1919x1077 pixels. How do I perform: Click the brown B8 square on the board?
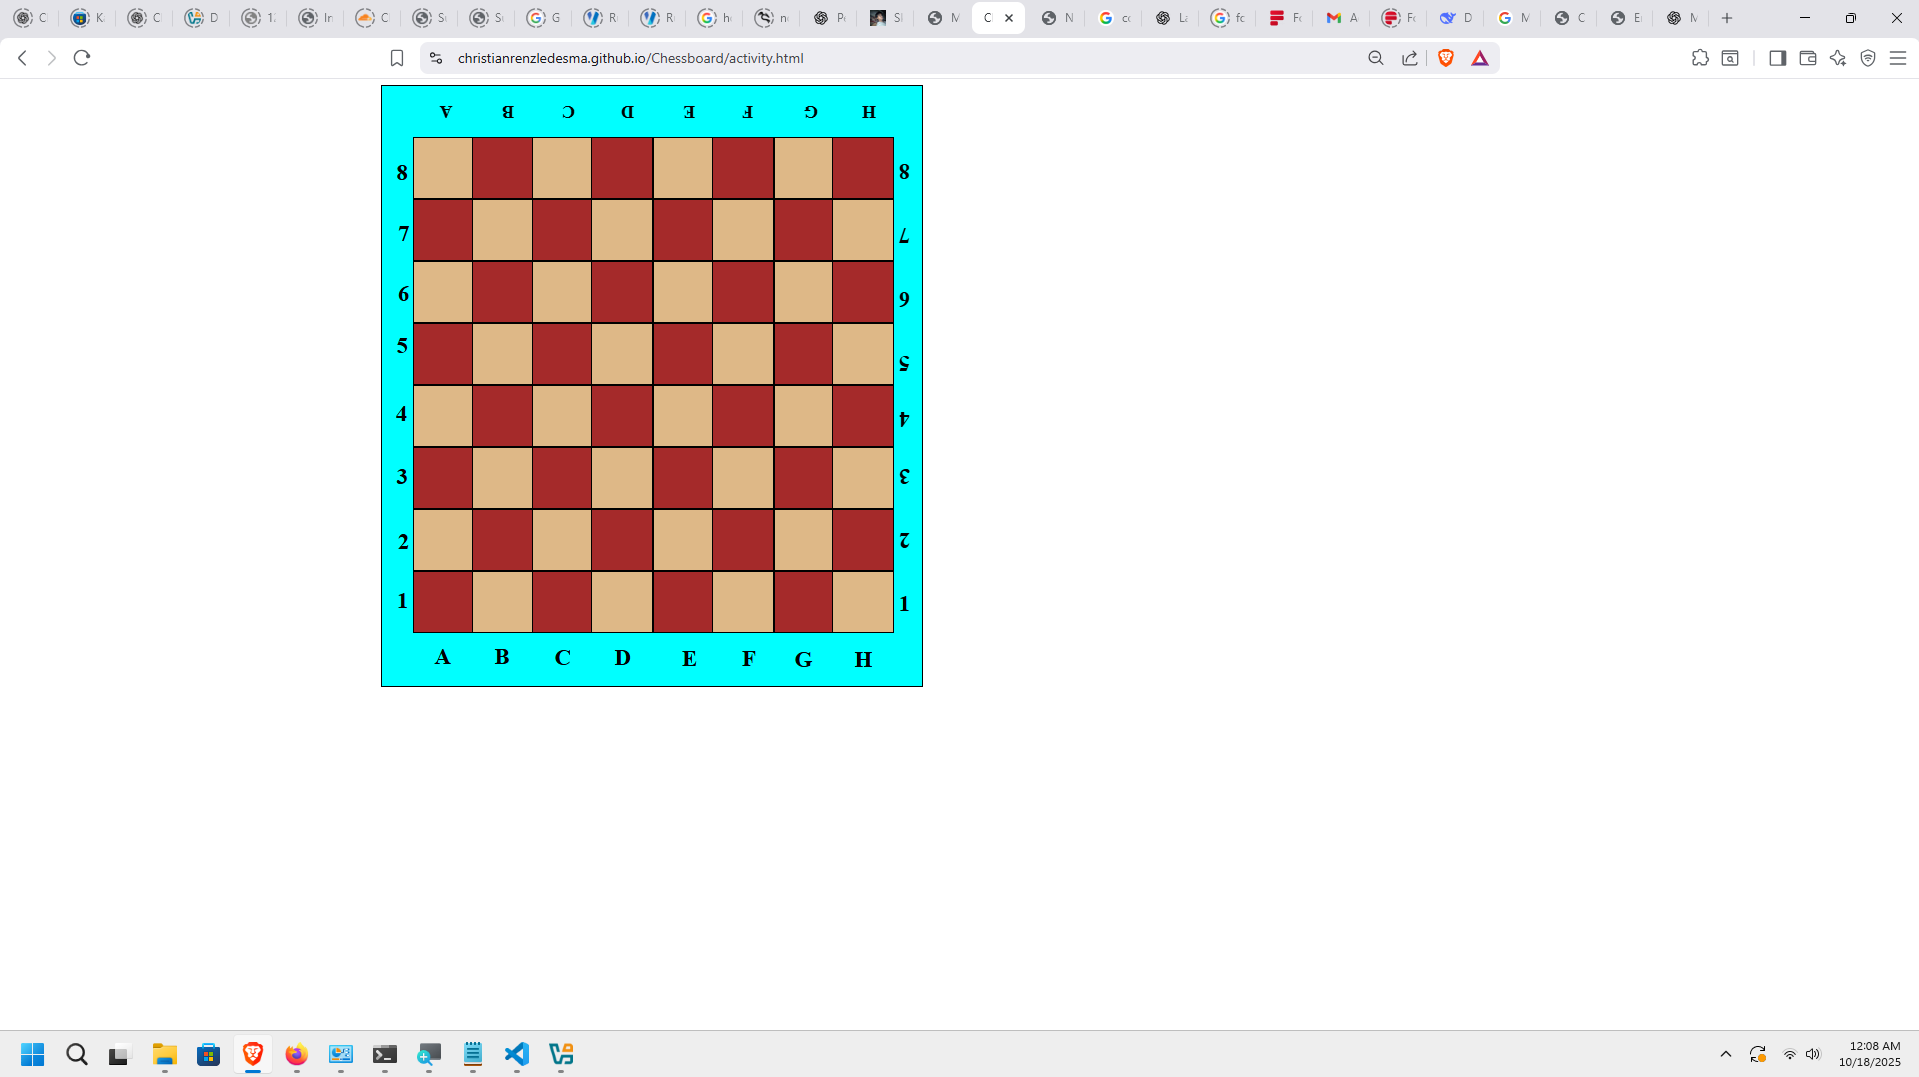(503, 168)
